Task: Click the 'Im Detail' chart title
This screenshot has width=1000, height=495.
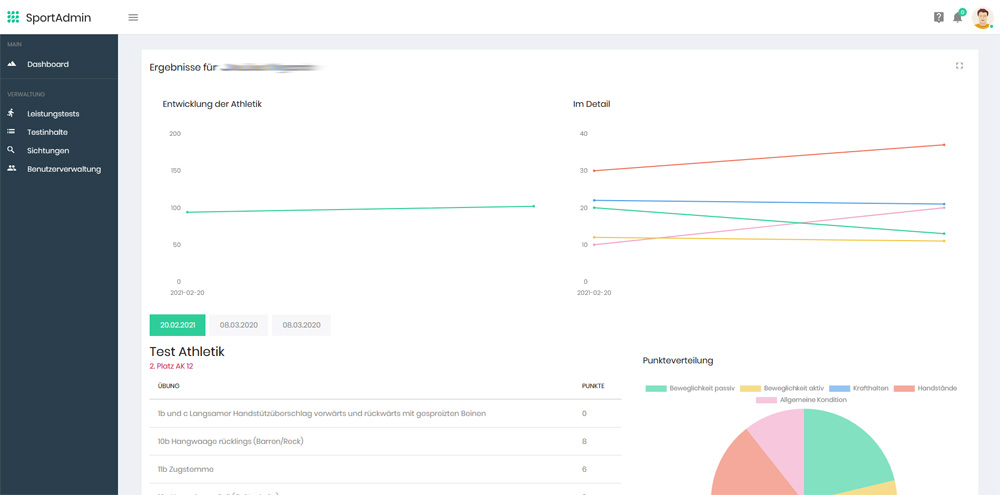Action: 592,104
